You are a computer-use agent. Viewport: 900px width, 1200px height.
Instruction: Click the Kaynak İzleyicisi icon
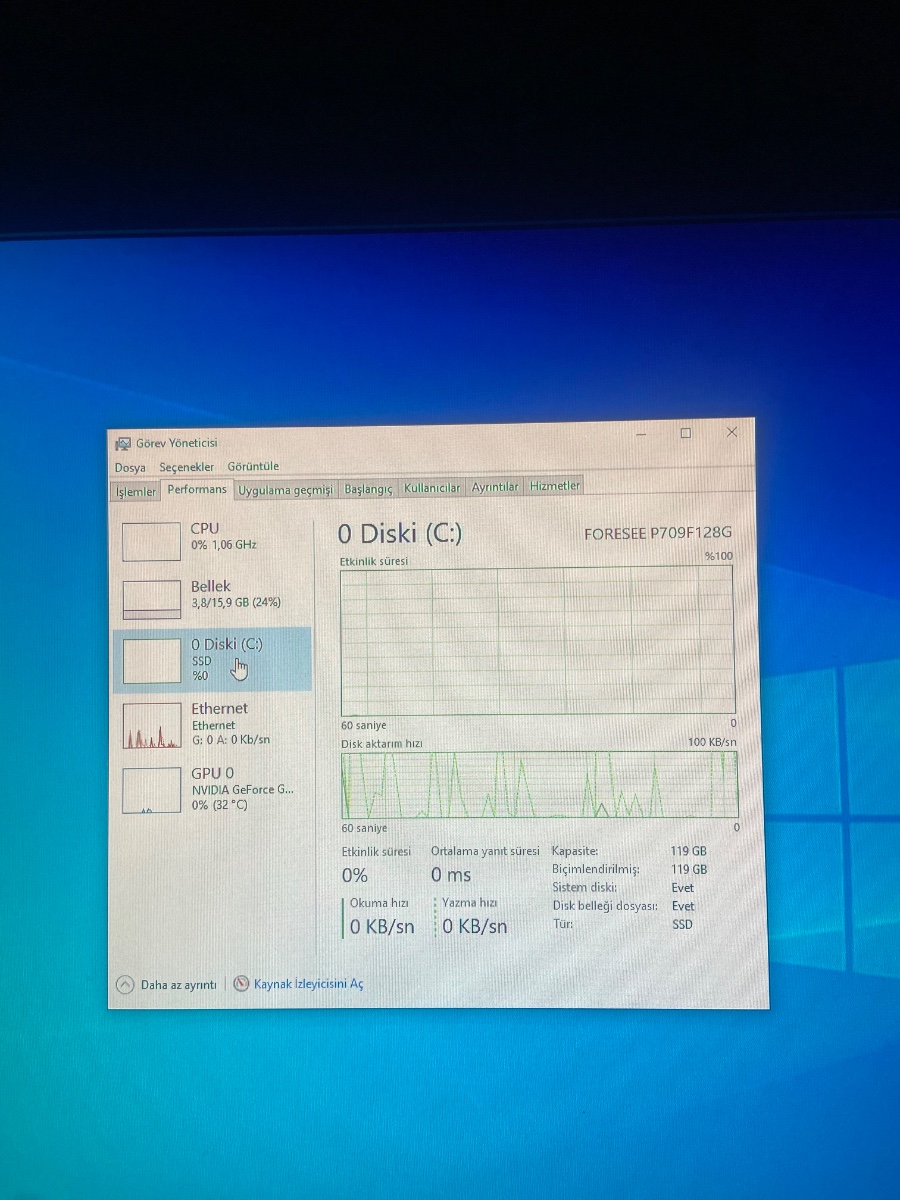[x=241, y=984]
